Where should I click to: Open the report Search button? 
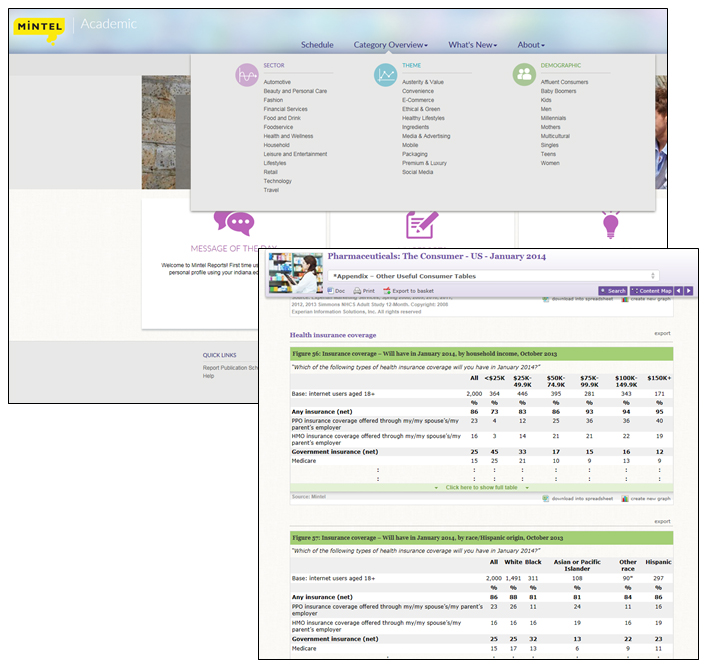tap(613, 291)
